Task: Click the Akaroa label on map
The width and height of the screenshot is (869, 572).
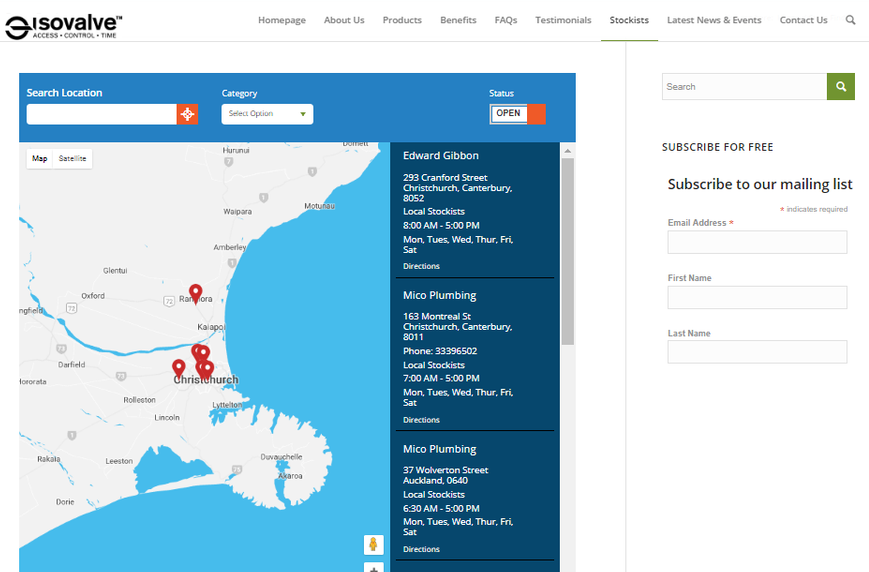Action: (290, 476)
